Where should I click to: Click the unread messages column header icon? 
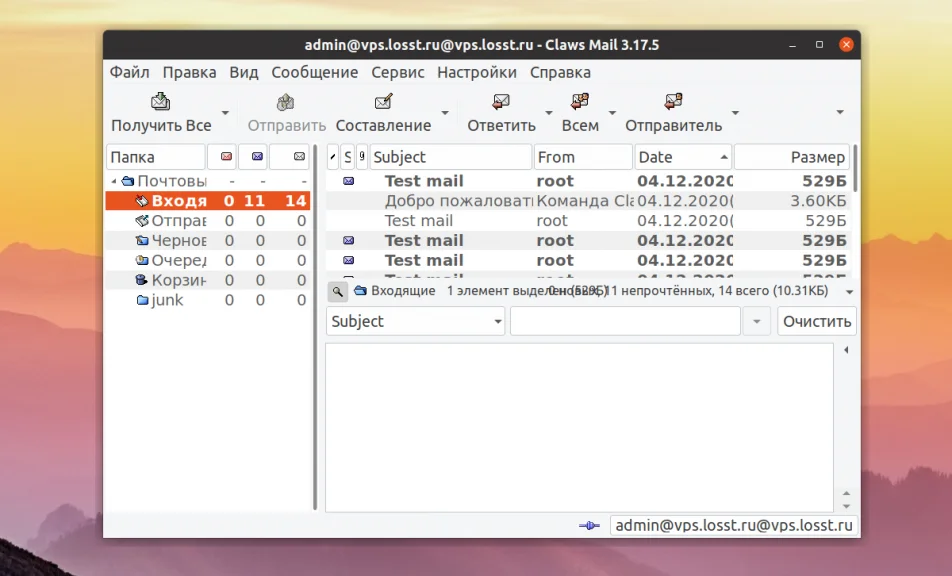pos(257,157)
